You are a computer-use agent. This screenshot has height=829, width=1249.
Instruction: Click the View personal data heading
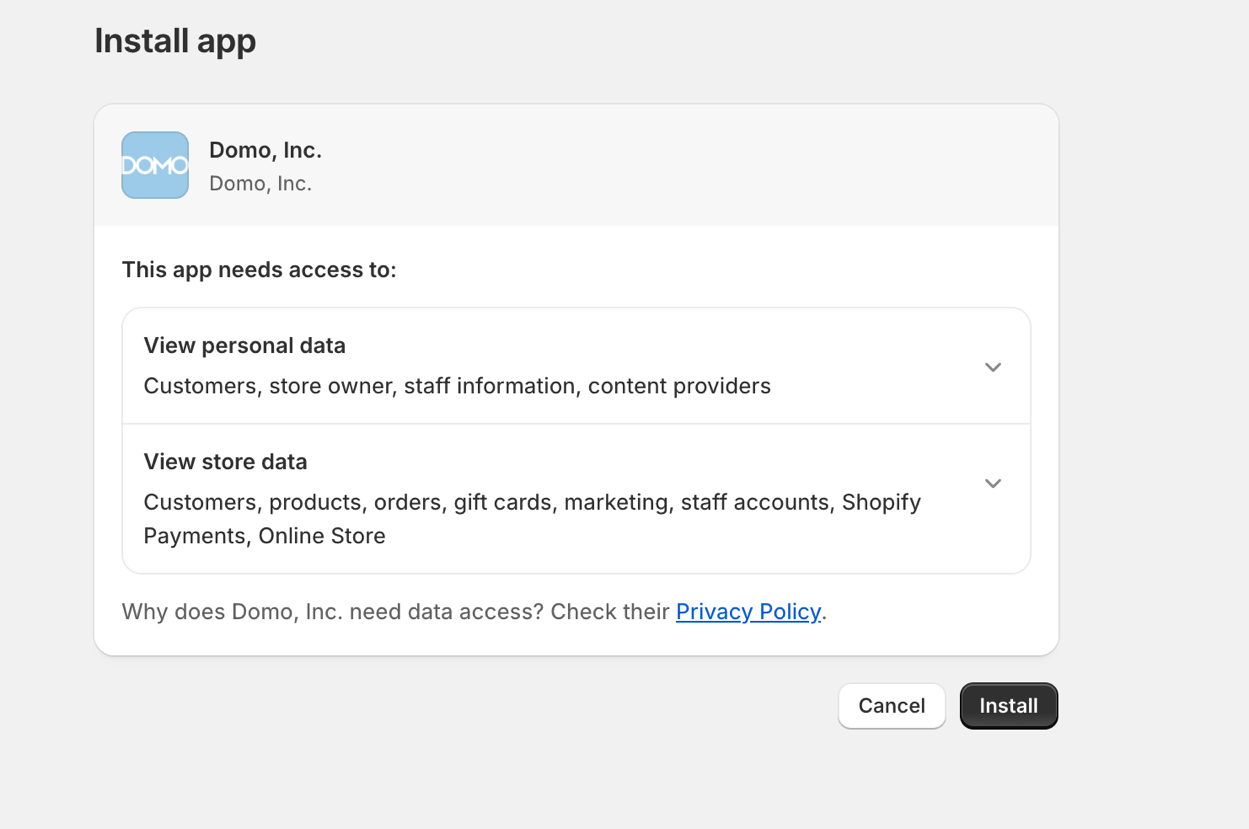(x=244, y=345)
